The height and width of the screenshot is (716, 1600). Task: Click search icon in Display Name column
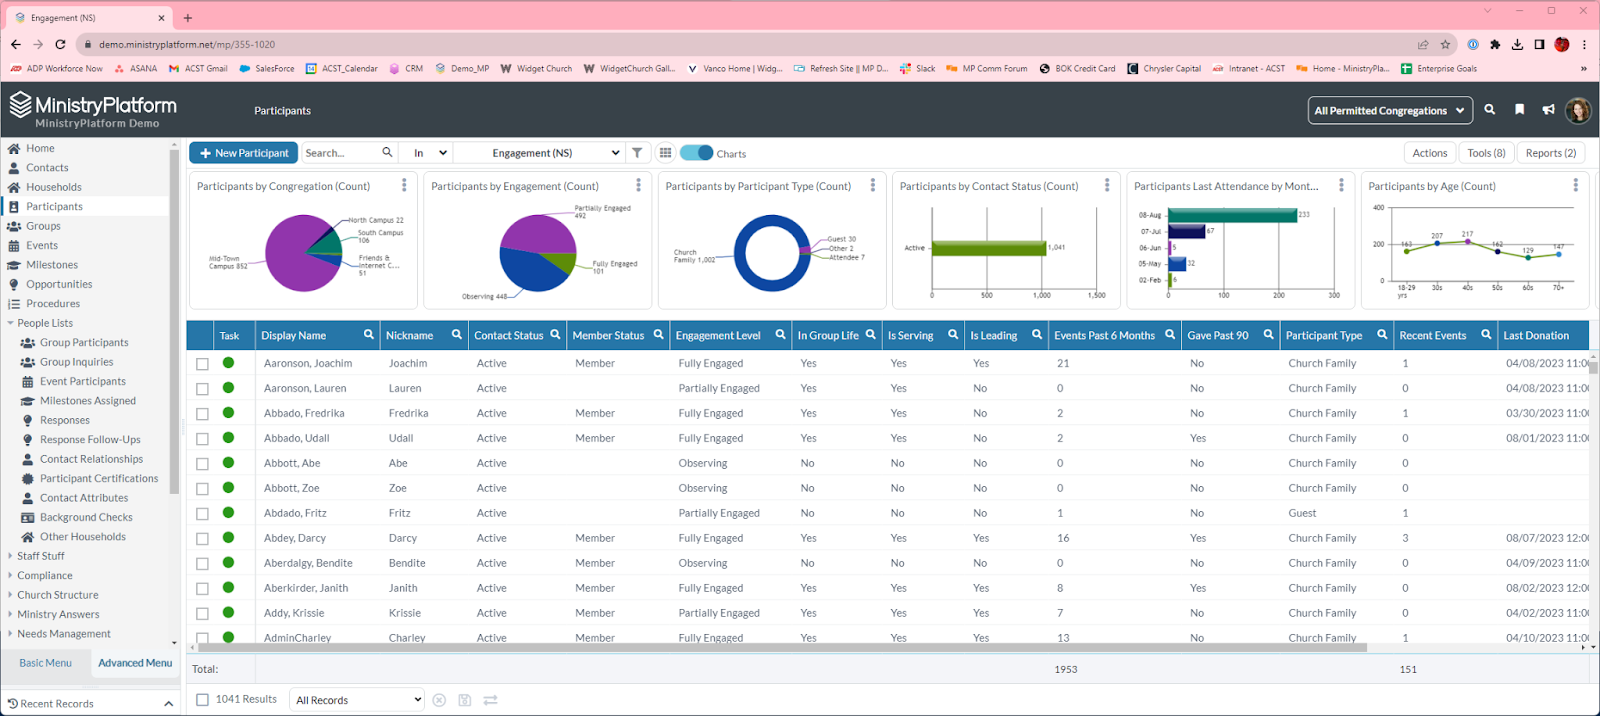pos(369,335)
